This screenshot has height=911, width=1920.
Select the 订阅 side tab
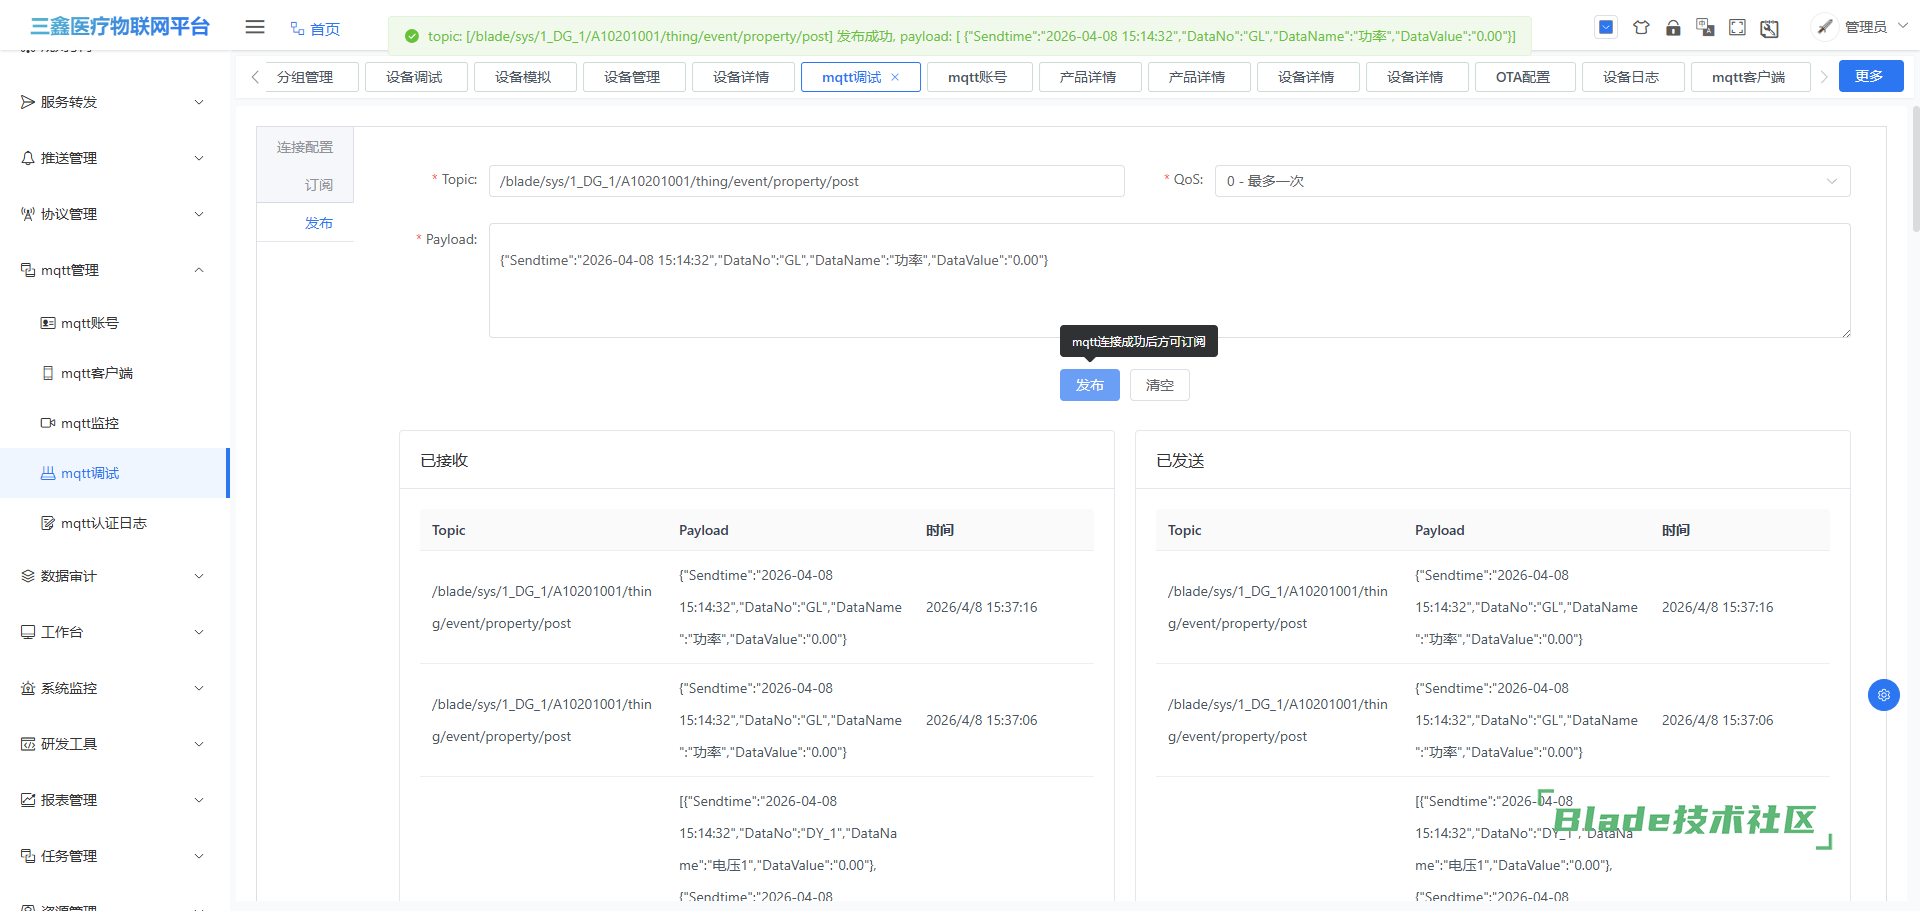[318, 185]
